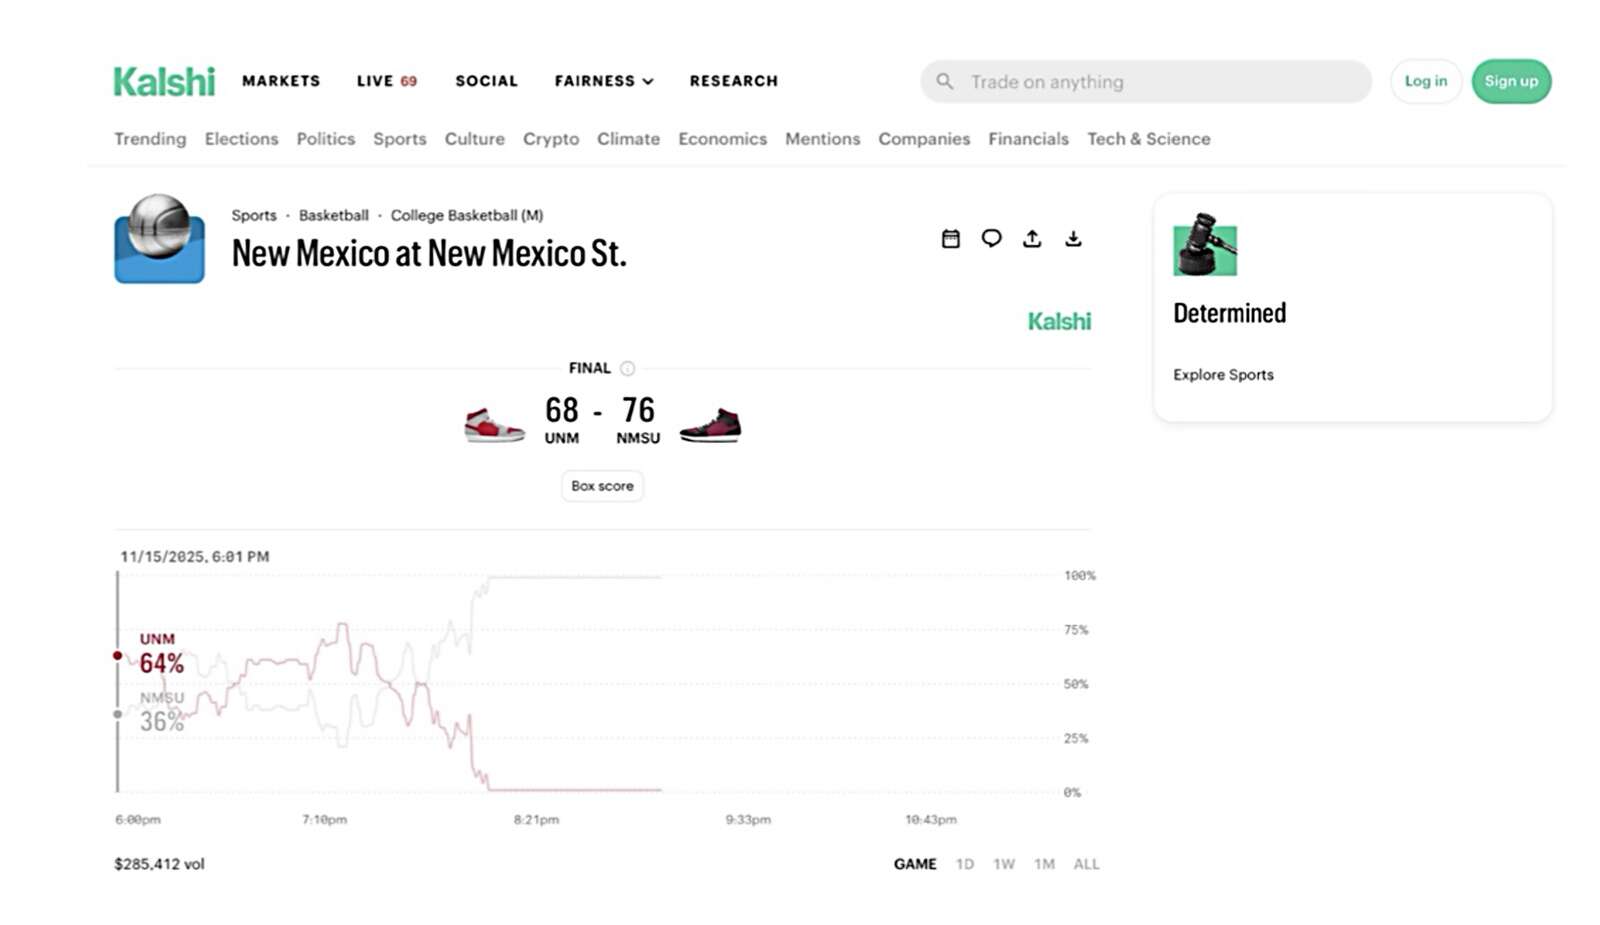Open the Live 69 section

387,81
